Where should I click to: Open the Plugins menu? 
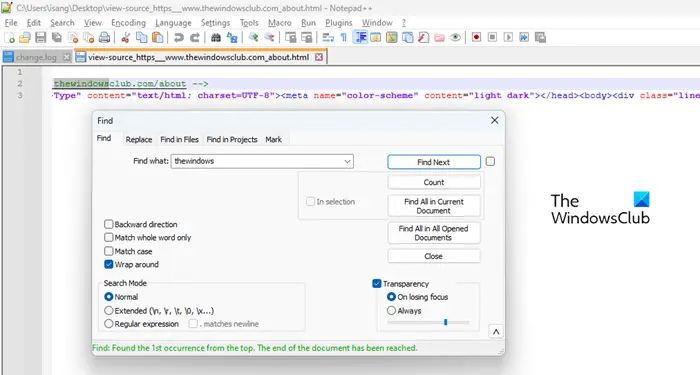point(338,23)
